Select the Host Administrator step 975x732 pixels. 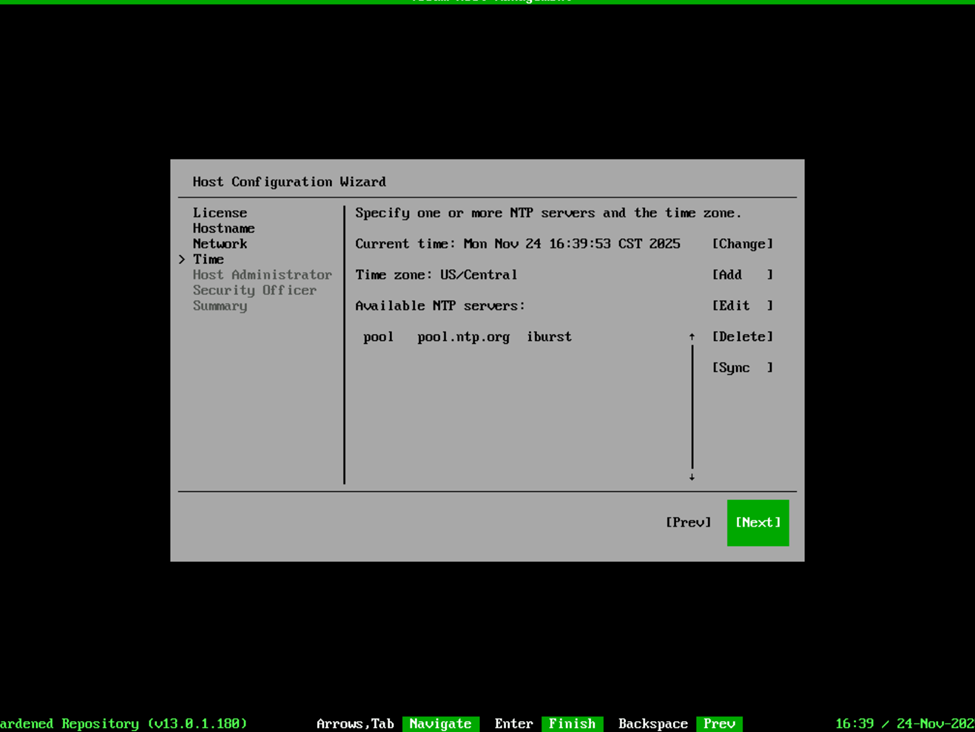[262, 275]
